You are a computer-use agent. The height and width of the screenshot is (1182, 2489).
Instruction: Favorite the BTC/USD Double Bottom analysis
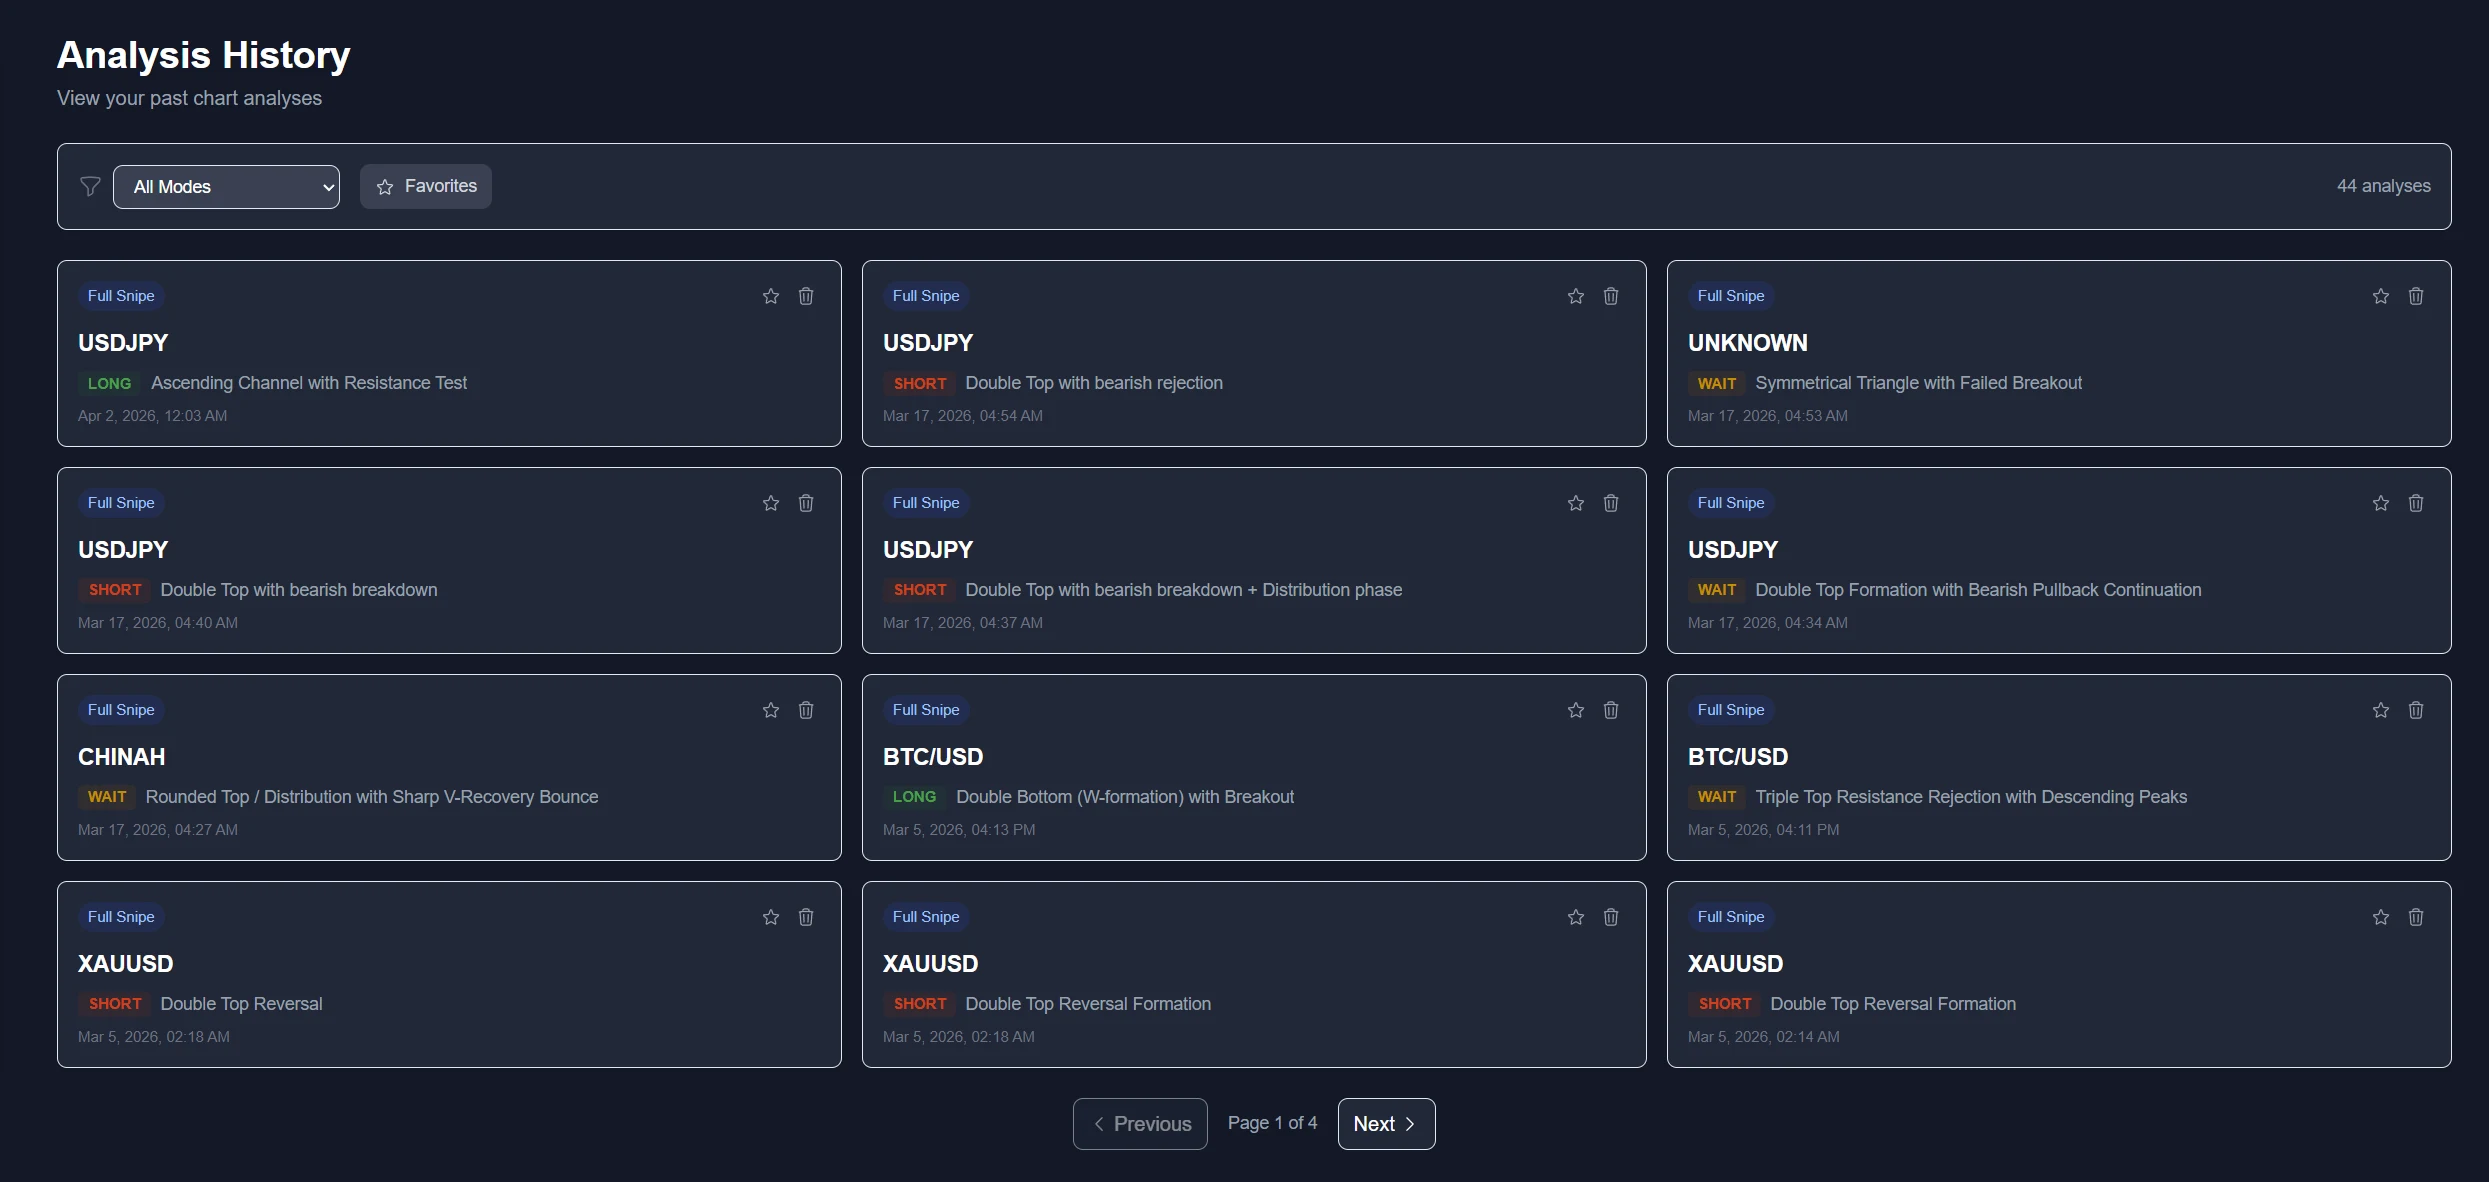coord(1576,710)
